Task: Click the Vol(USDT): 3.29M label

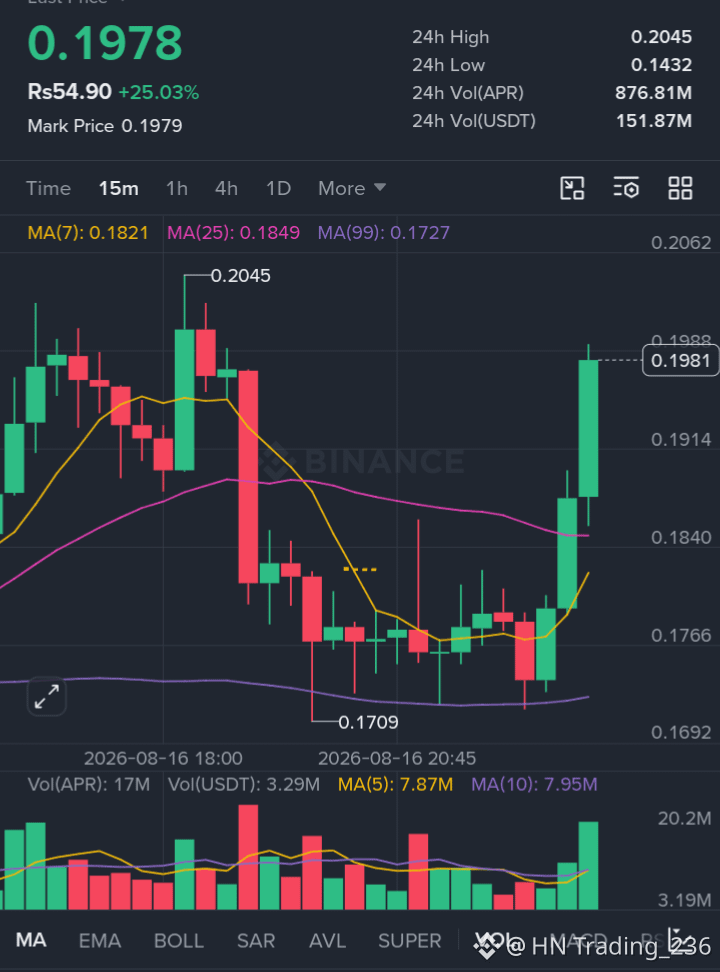Action: [244, 784]
